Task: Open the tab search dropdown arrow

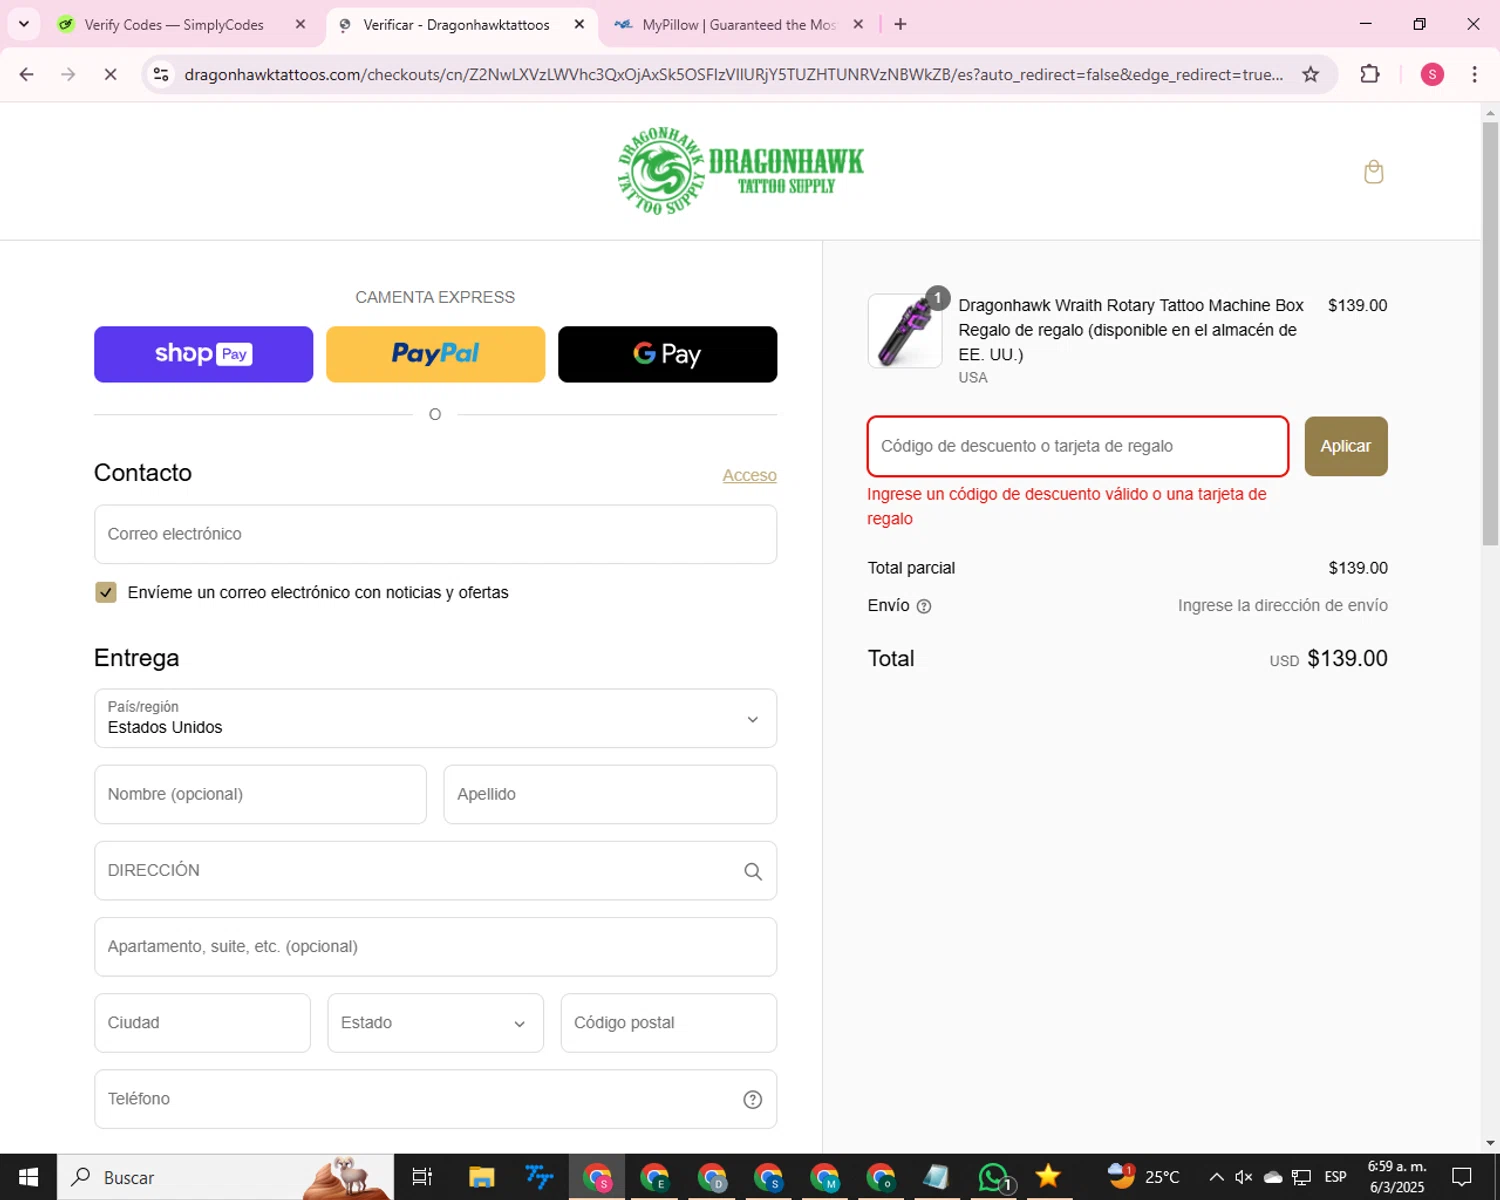Action: point(23,24)
